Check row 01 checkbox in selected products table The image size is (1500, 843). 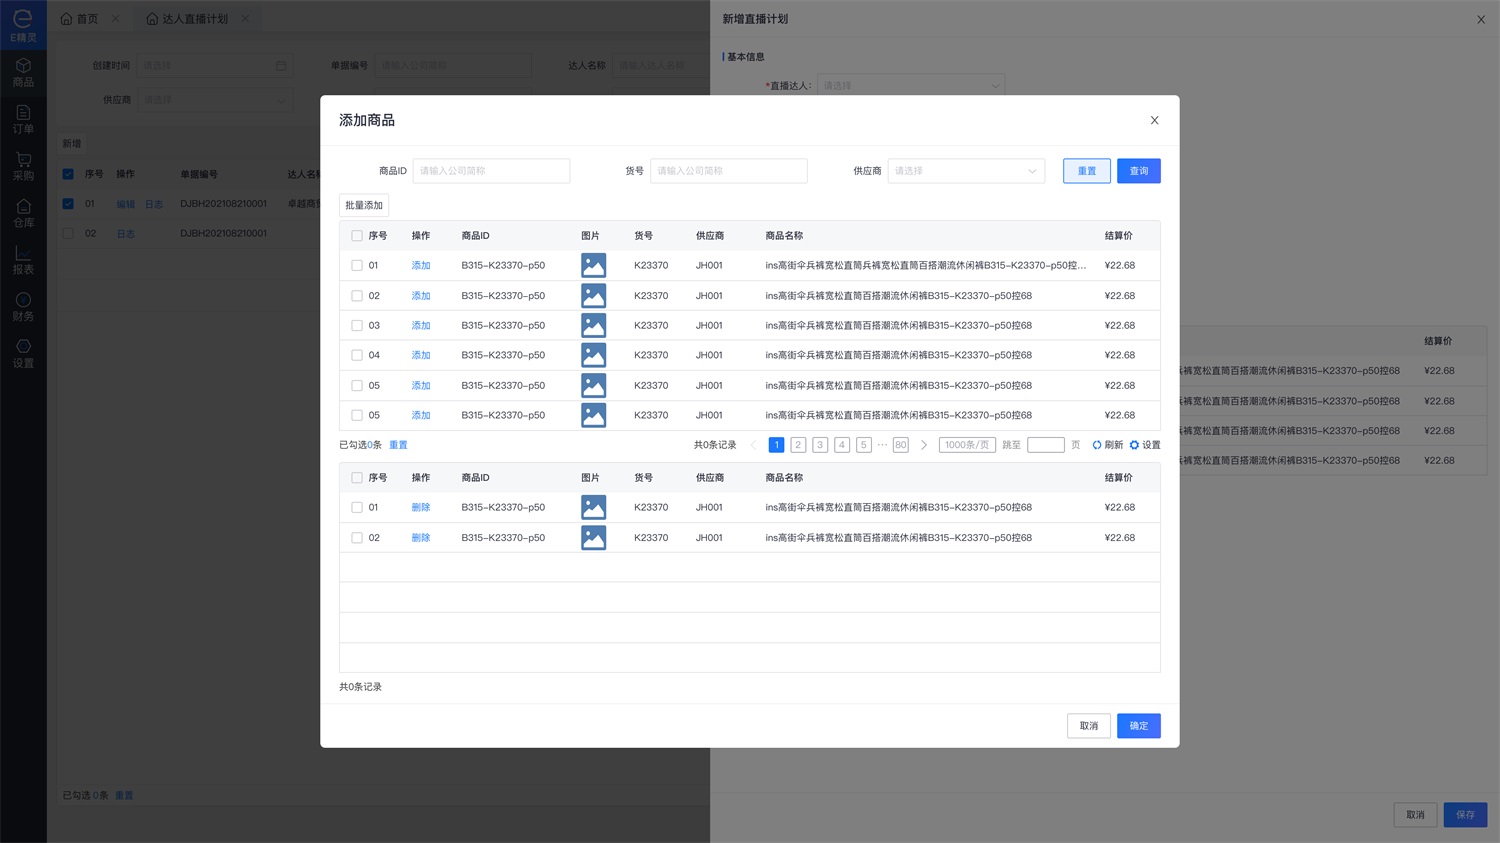click(x=357, y=508)
